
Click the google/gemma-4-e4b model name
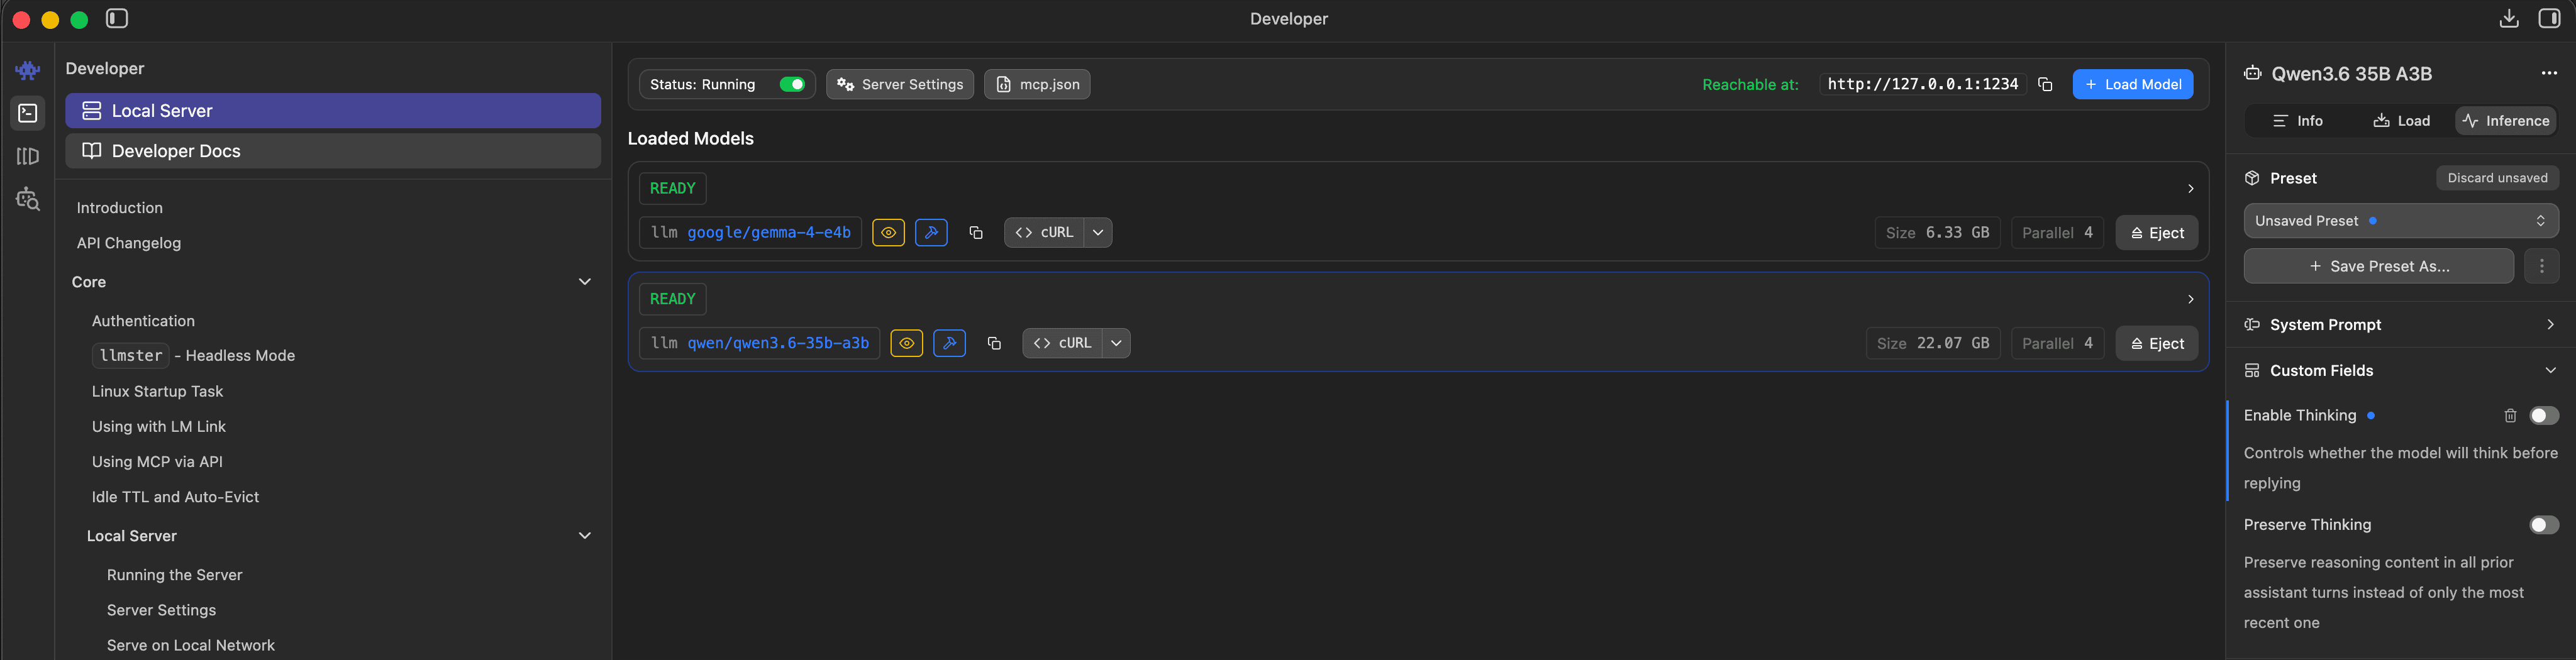point(768,233)
